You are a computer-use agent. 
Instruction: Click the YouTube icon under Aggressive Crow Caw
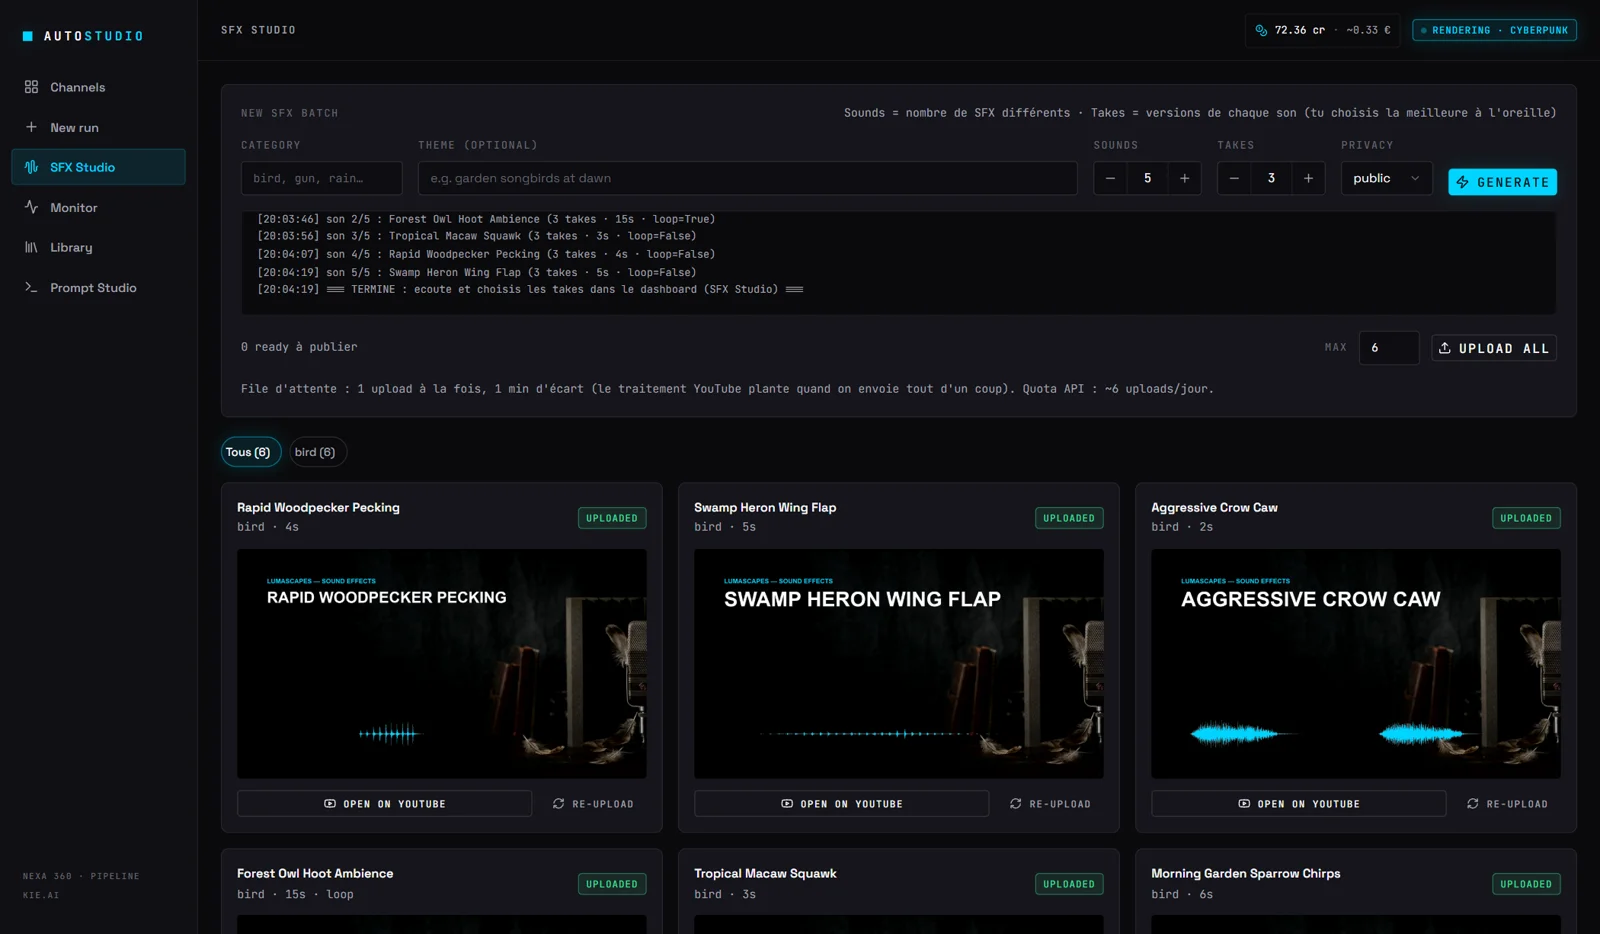(1244, 804)
